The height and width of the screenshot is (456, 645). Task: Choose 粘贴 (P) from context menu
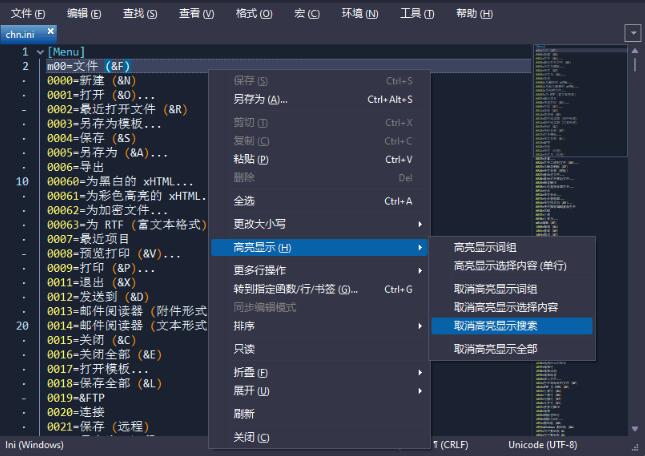[251, 159]
